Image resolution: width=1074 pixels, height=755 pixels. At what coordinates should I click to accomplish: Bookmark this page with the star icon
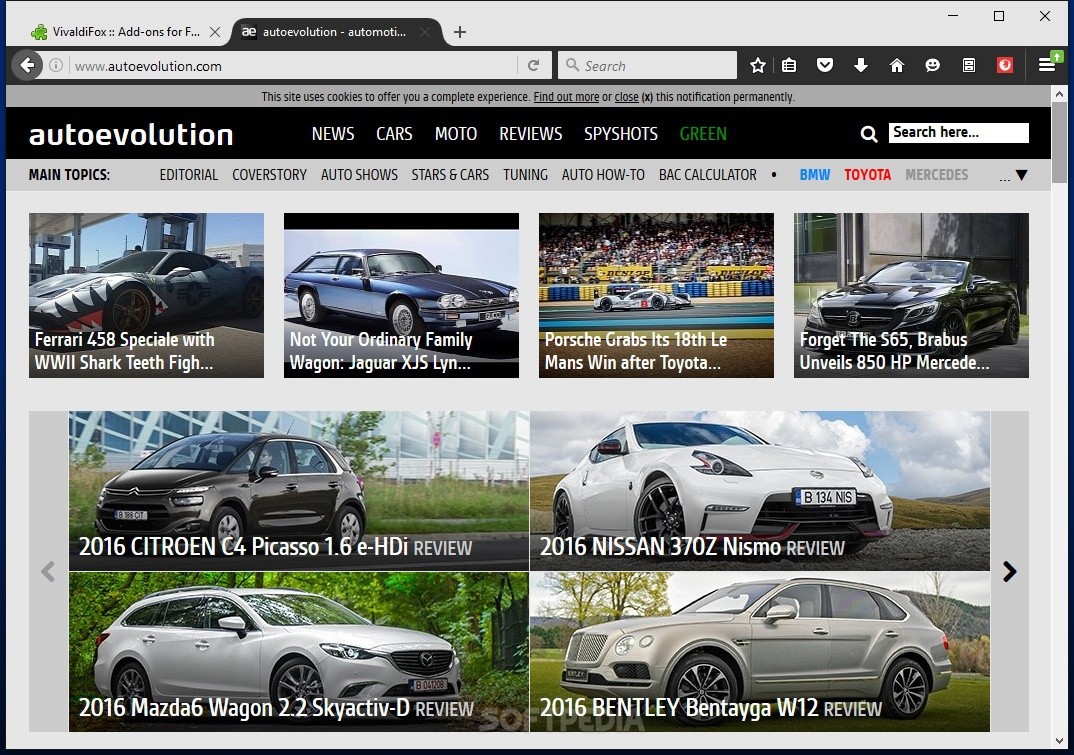pos(758,66)
